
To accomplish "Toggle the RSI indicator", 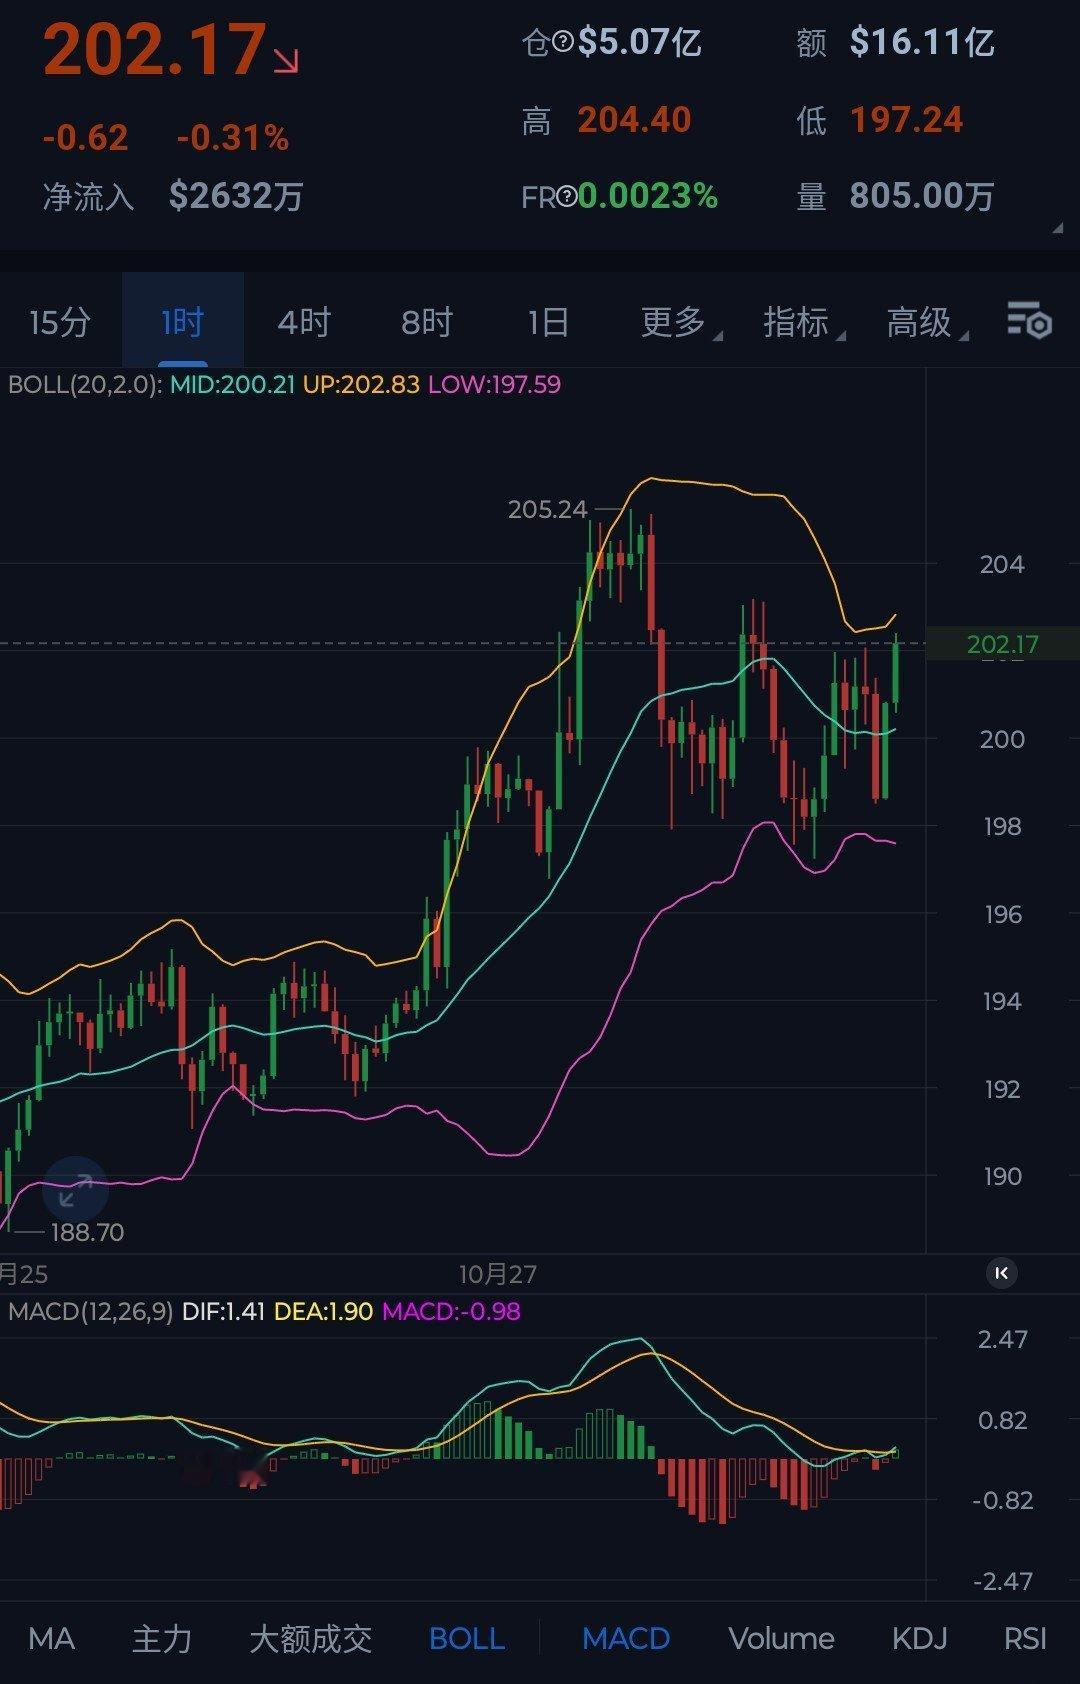I will click(x=1025, y=1638).
